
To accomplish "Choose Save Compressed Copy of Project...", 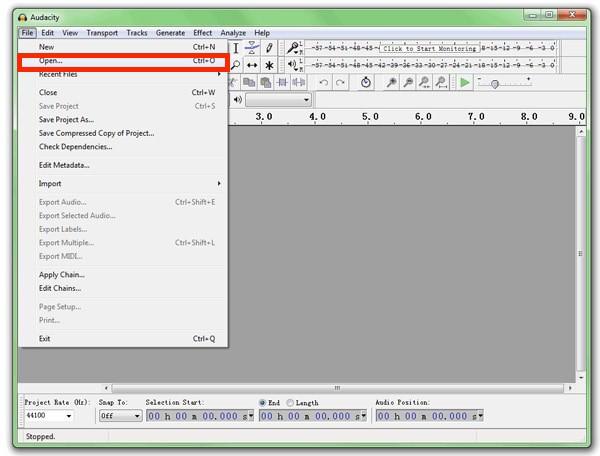I will pos(123,133).
